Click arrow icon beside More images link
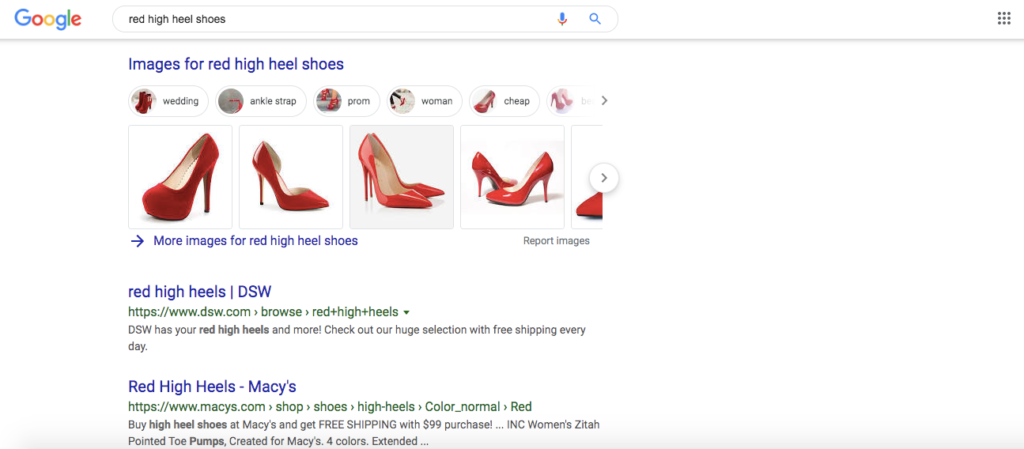The image size is (1024, 449). (137, 241)
